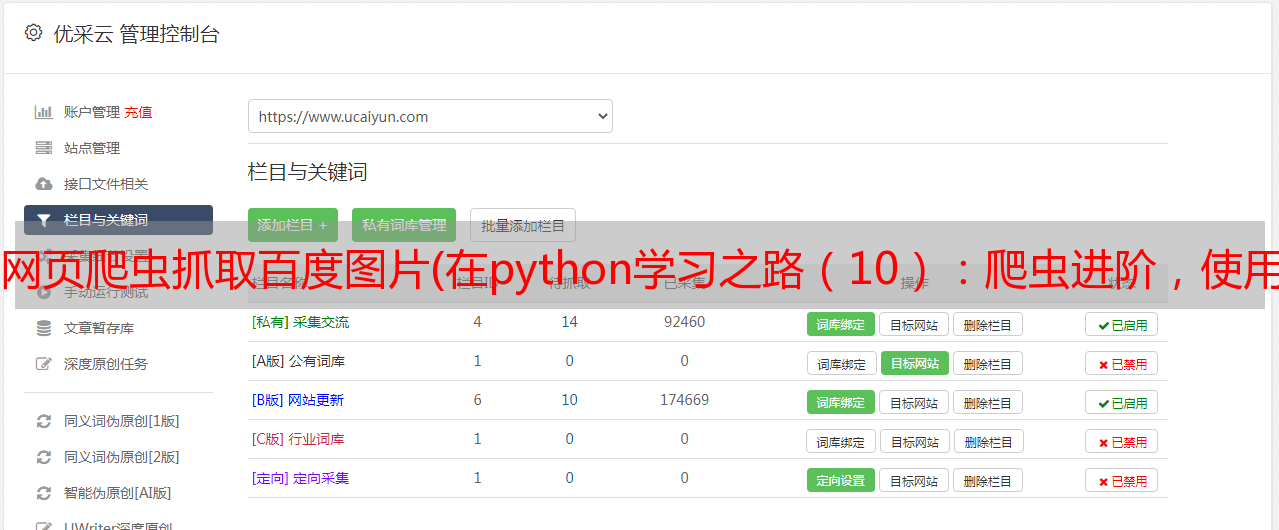This screenshot has height=530, width=1279.
Task: Click 定向设置 for 定向采集 row
Action: pyautogui.click(x=840, y=480)
